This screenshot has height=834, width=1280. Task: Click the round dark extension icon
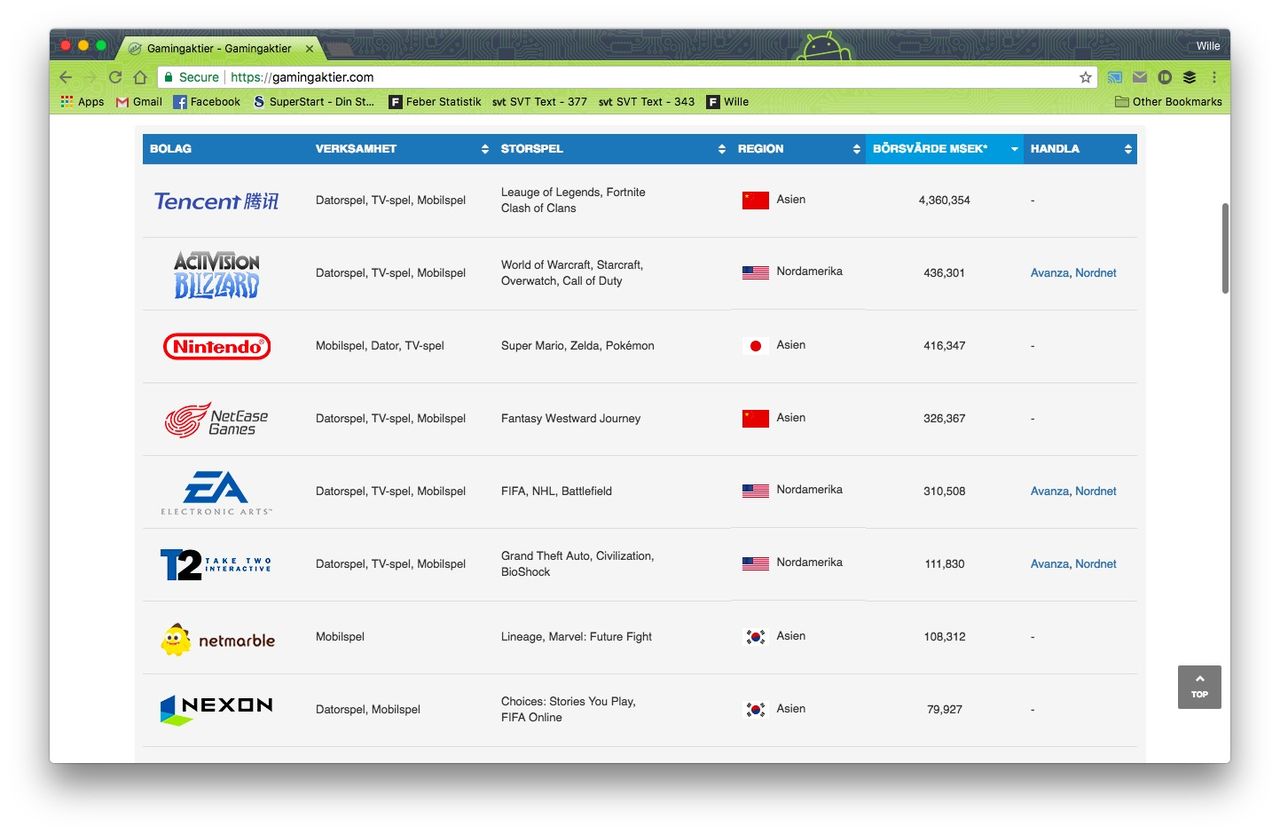pos(1165,77)
